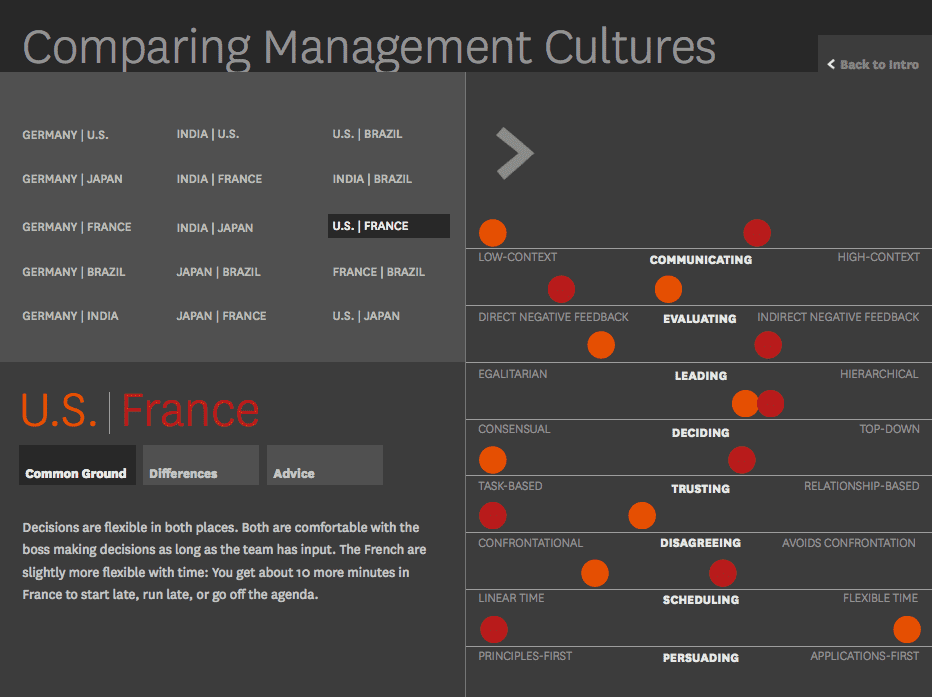Choose the Japan | Brazil comparison
Screen dimensions: 932x697
point(218,272)
